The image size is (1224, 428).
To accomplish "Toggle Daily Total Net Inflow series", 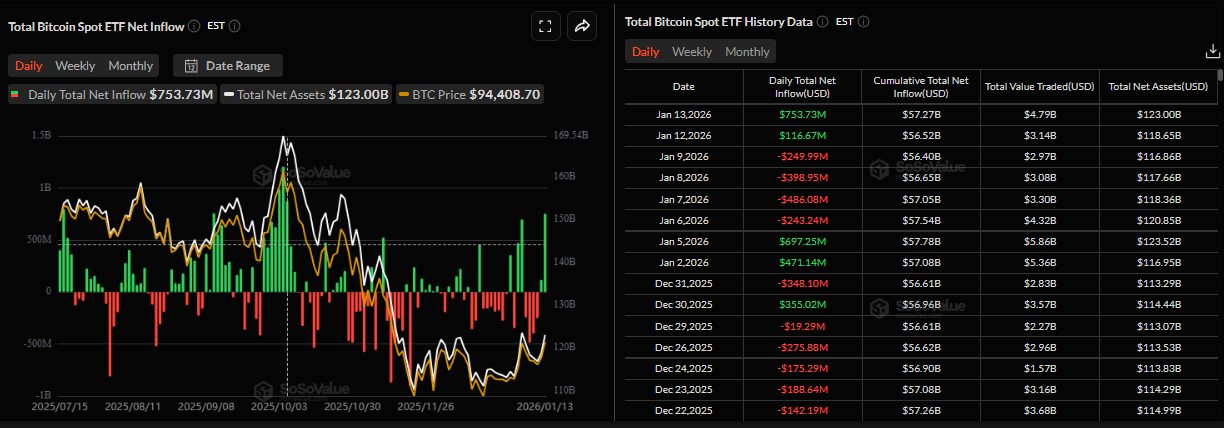I will point(111,95).
